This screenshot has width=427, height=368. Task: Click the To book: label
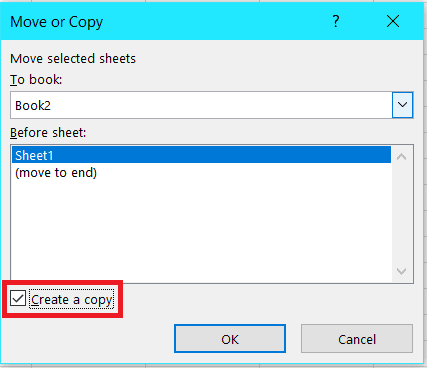pos(36,80)
